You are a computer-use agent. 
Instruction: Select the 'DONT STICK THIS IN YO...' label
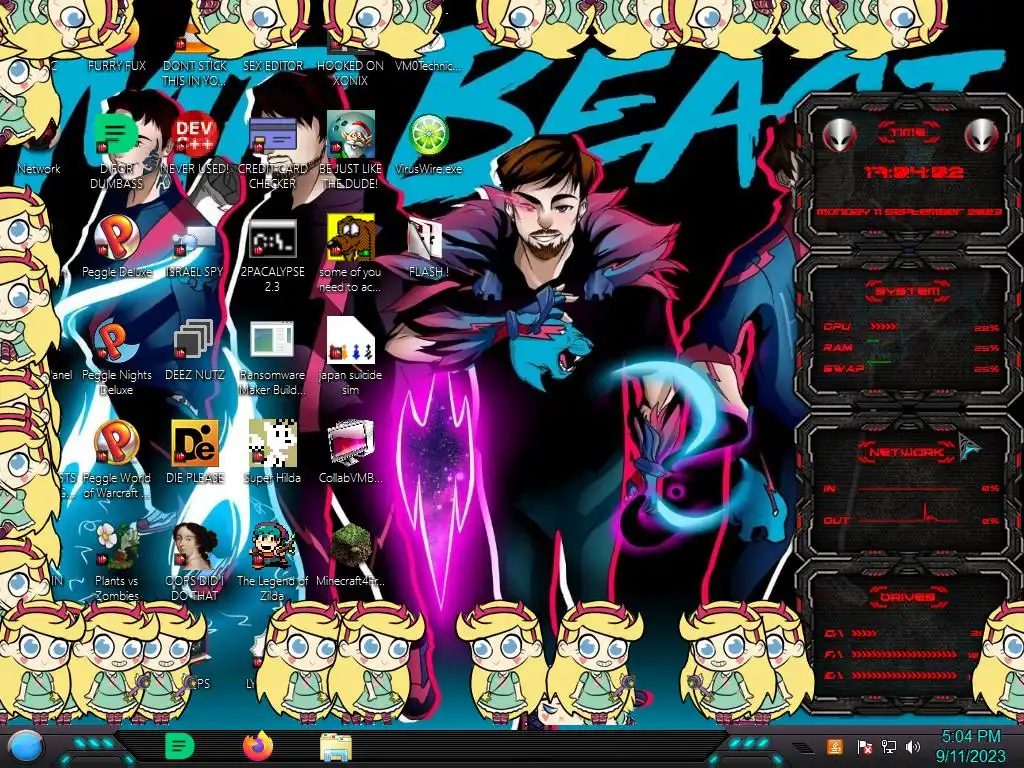195,73
